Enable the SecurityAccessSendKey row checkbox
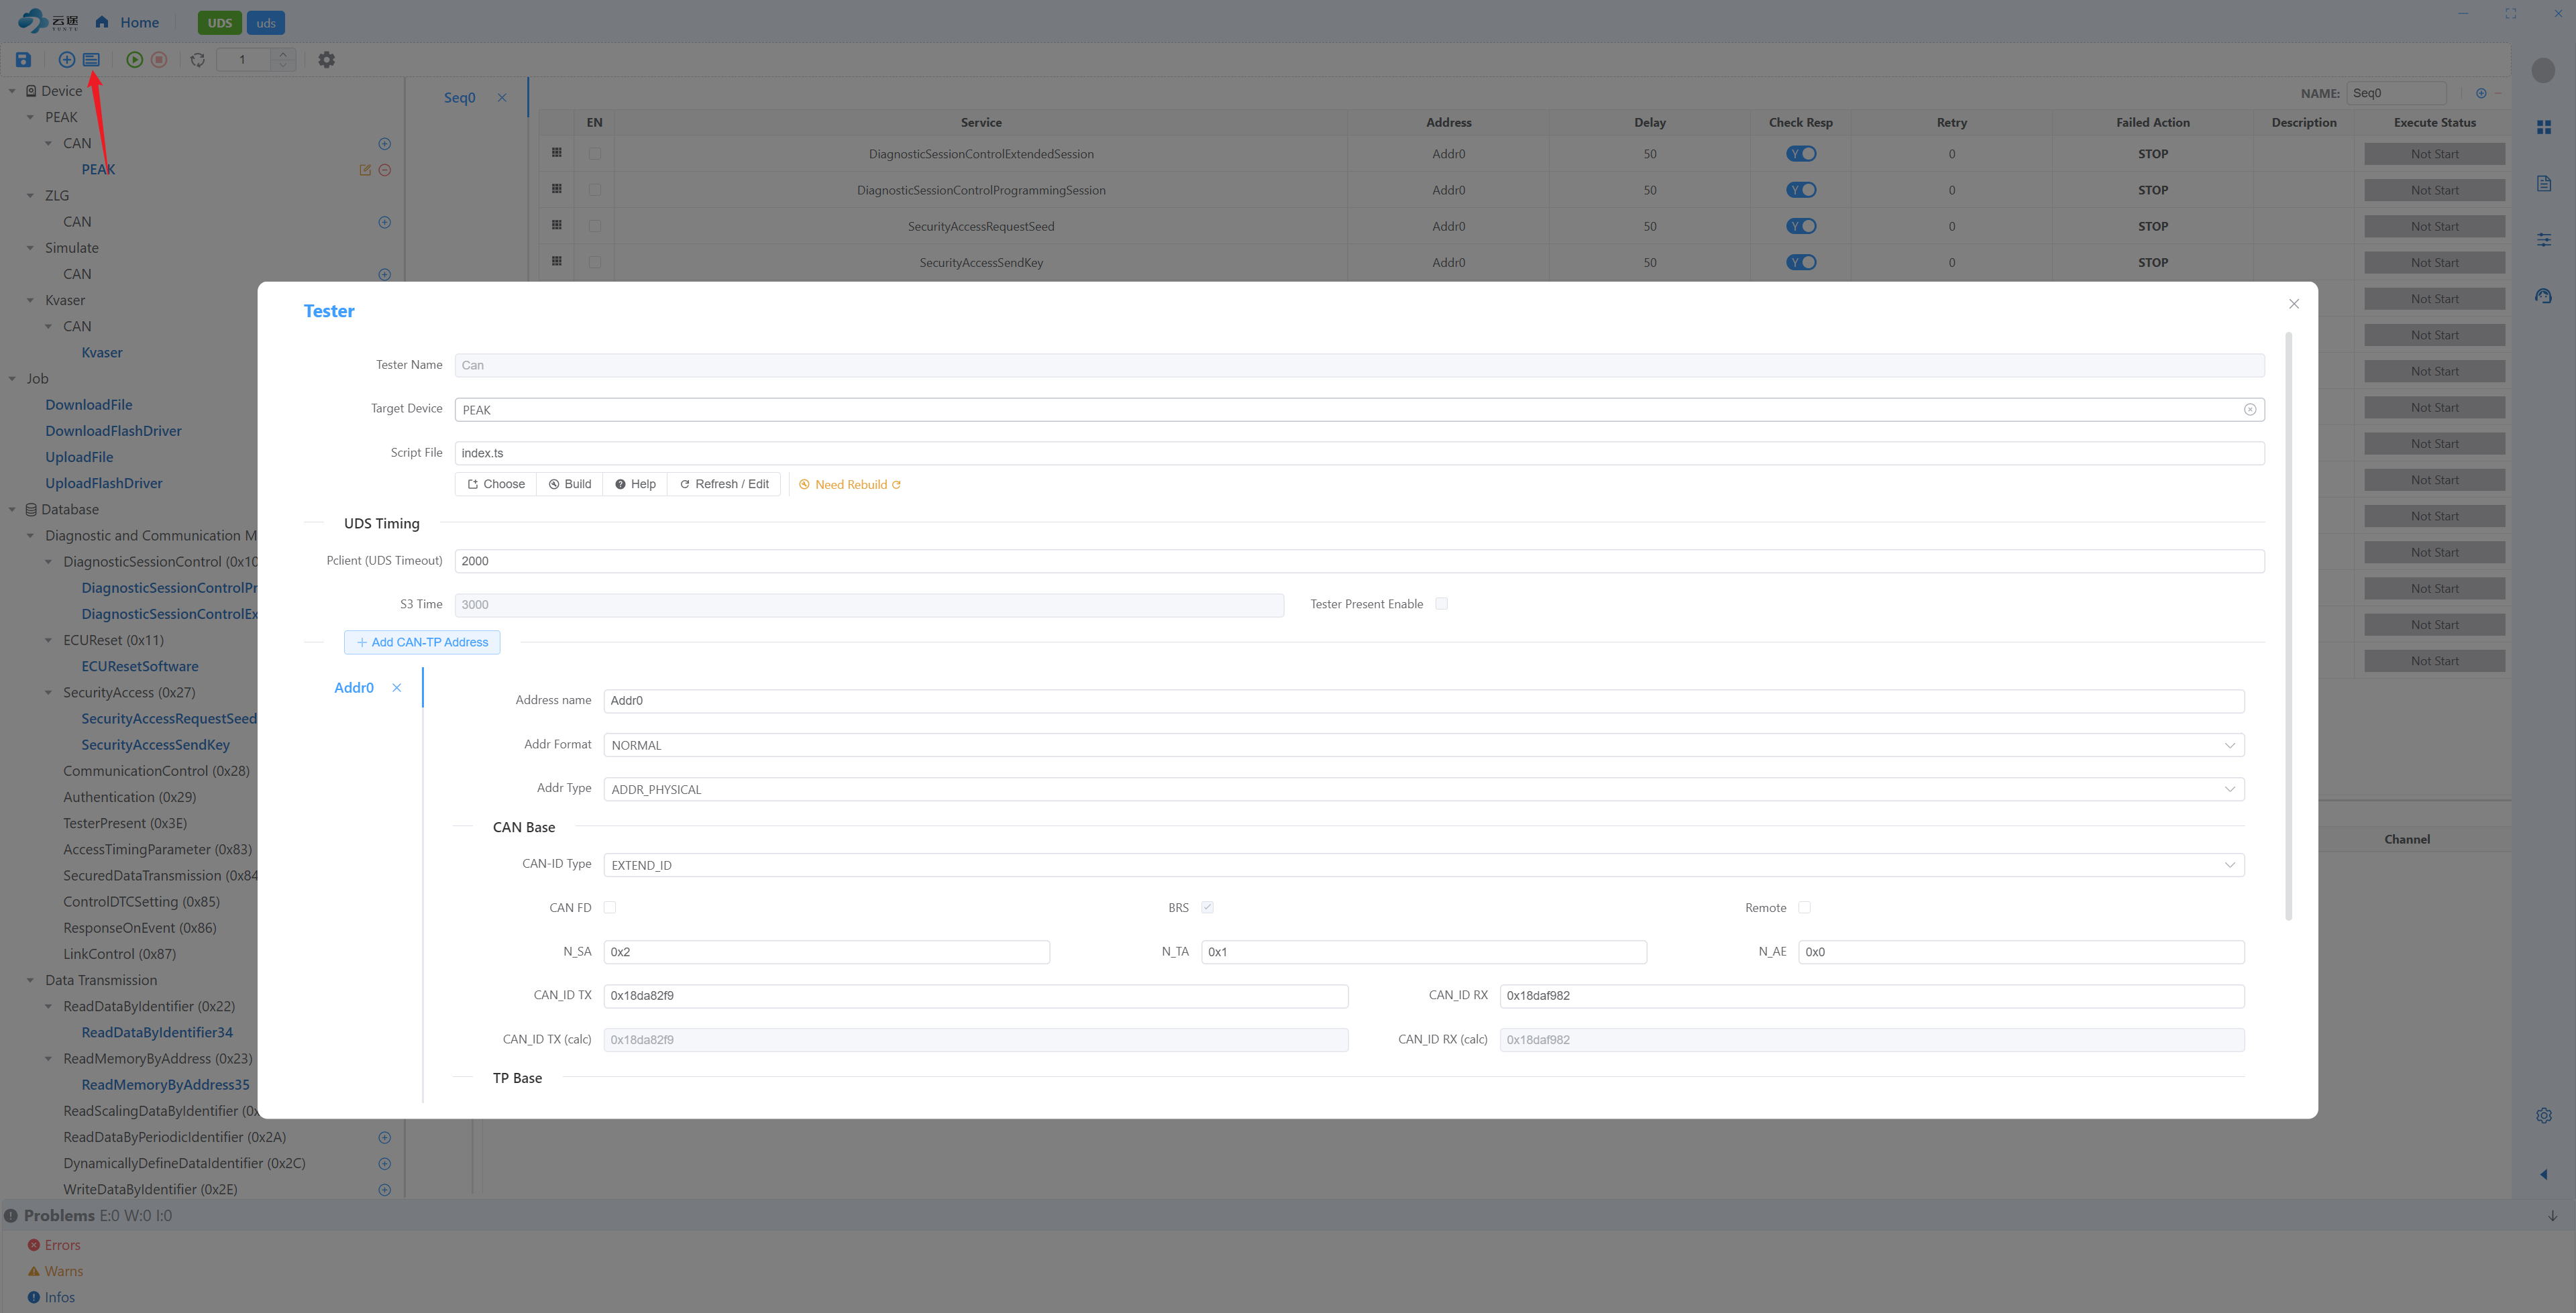 [x=595, y=262]
